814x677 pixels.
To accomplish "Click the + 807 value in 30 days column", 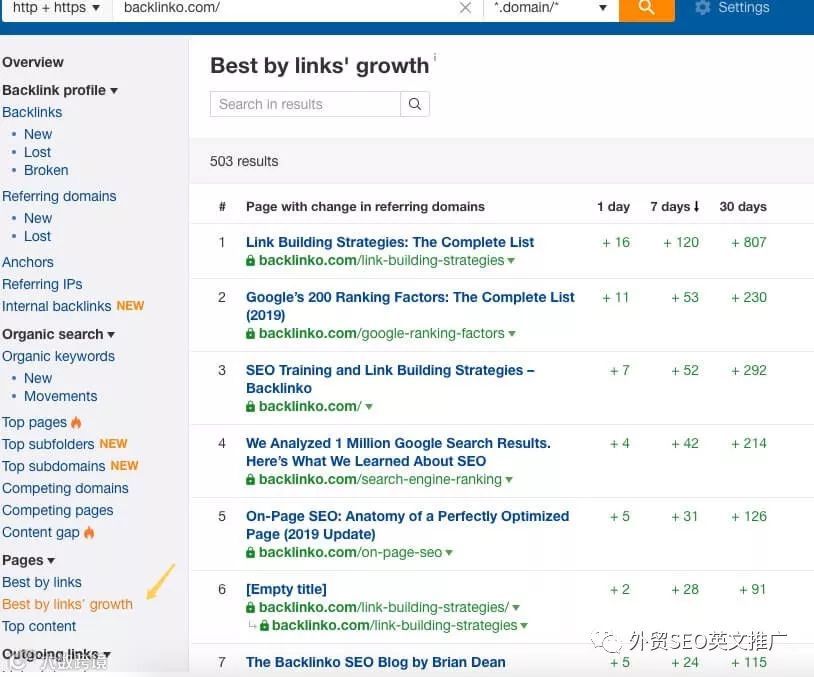I will coord(749,242).
